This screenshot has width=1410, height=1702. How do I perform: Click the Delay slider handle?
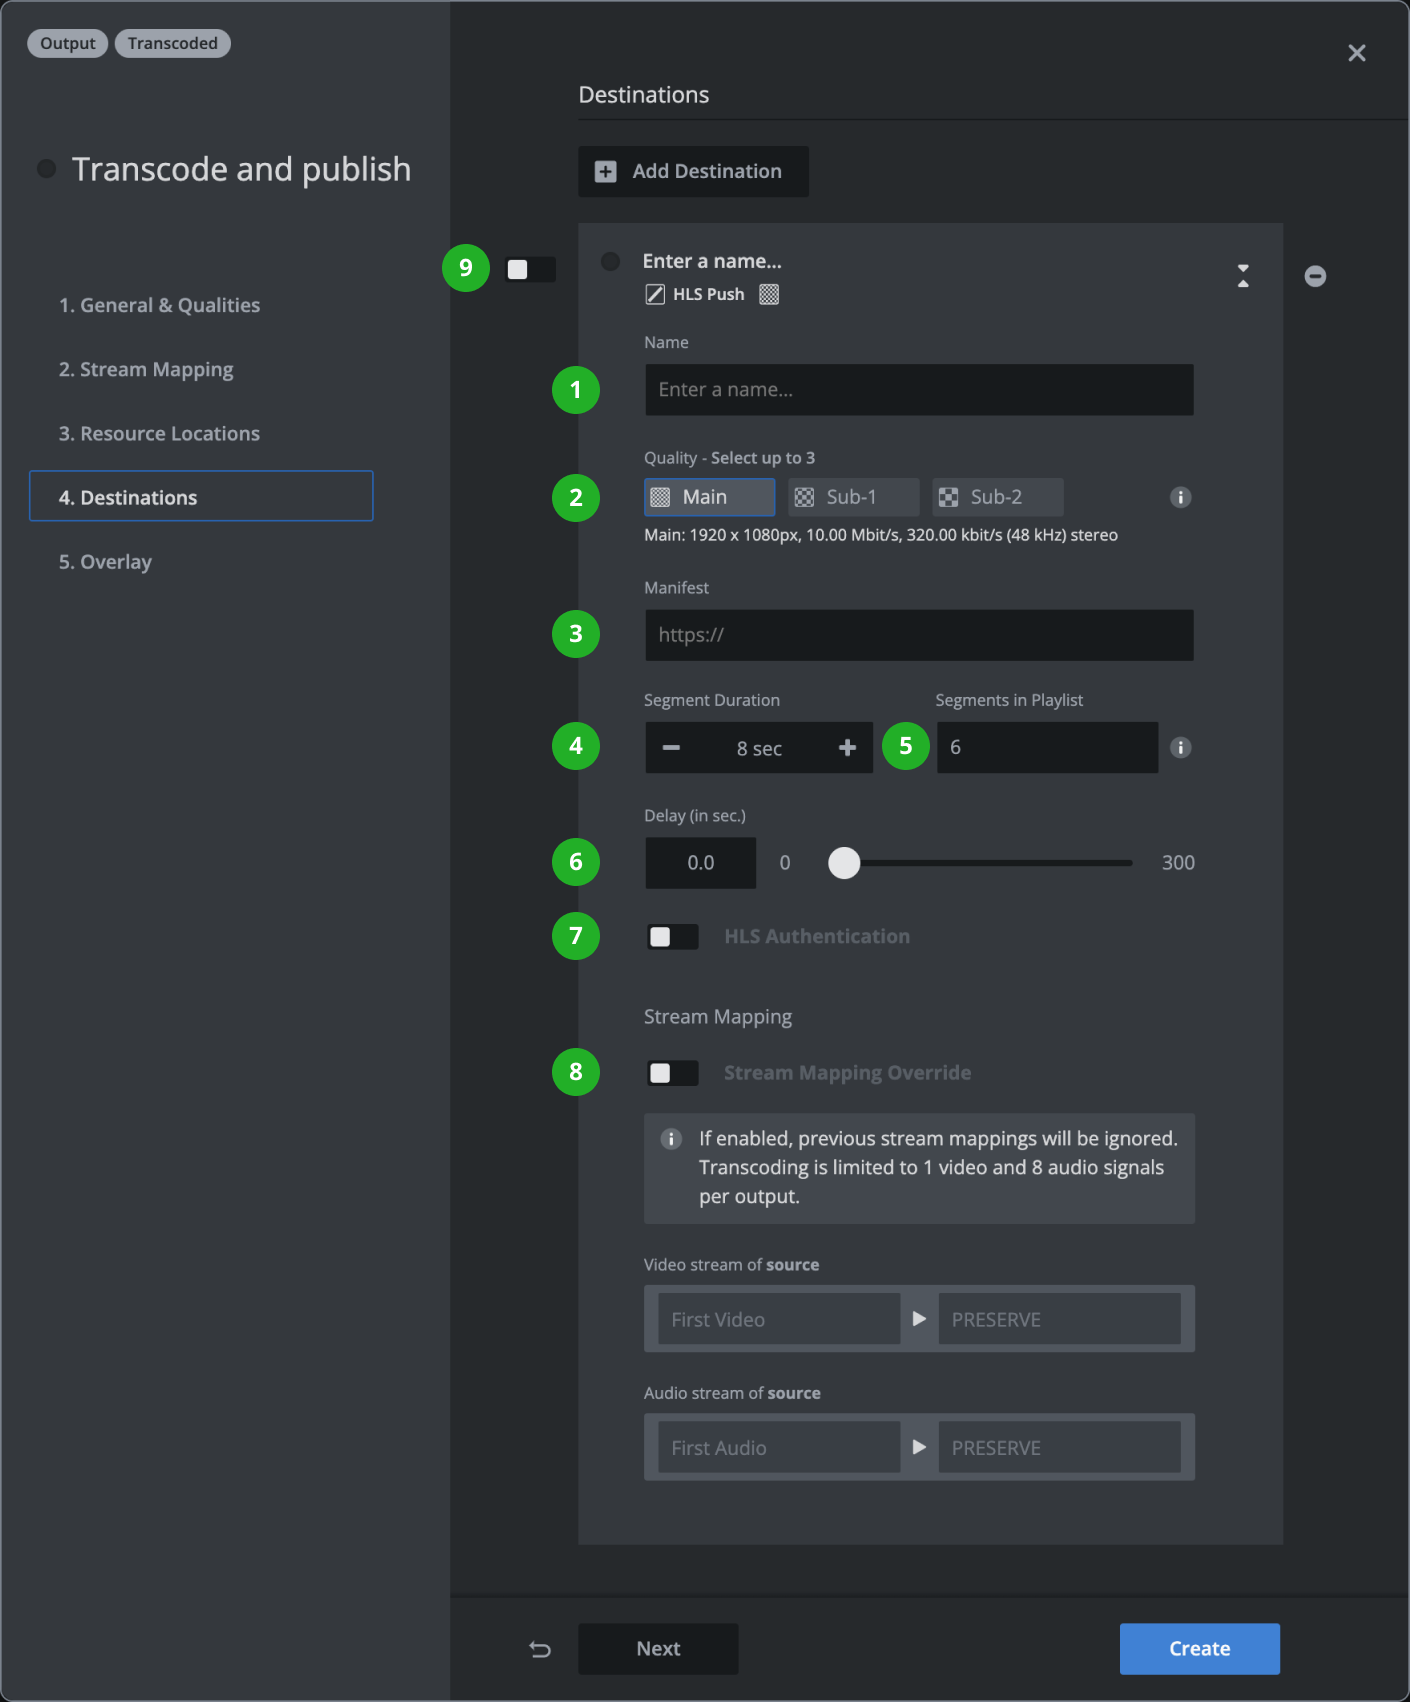(844, 863)
